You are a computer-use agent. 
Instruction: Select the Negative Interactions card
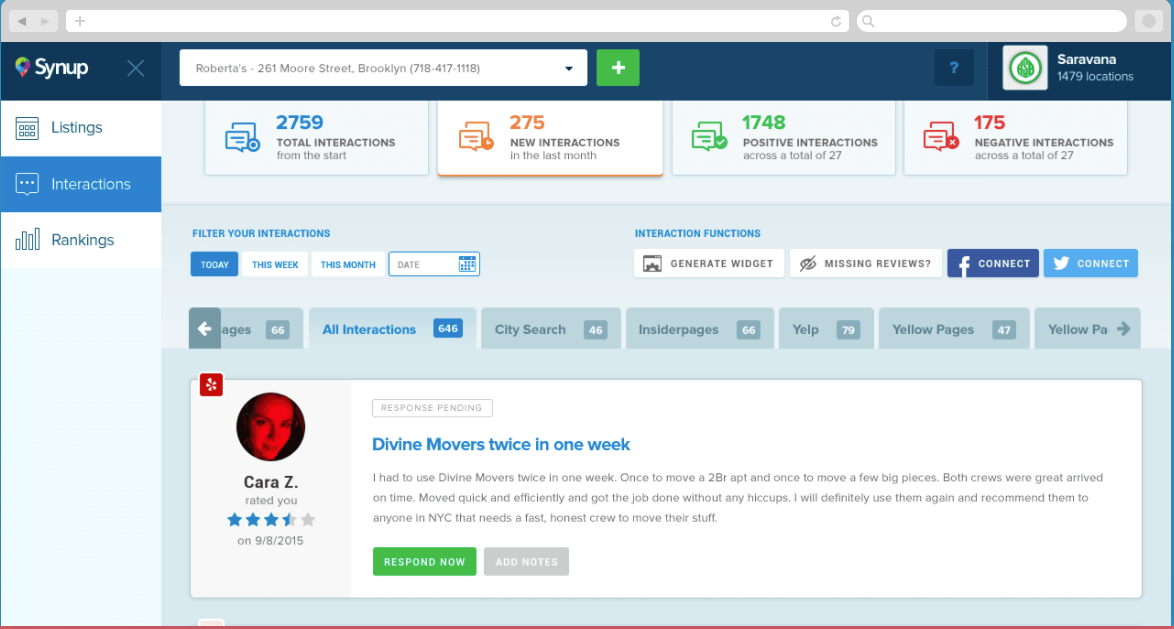click(x=1016, y=138)
